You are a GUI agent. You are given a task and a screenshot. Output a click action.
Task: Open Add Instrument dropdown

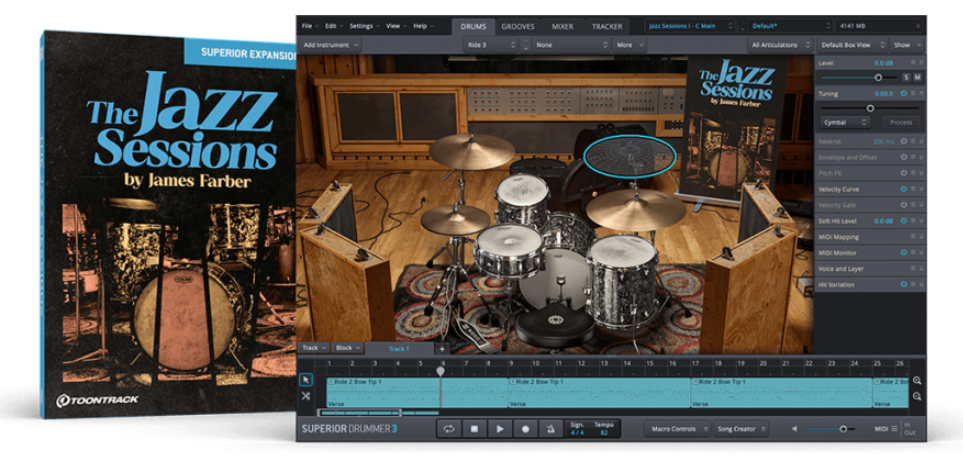330,45
